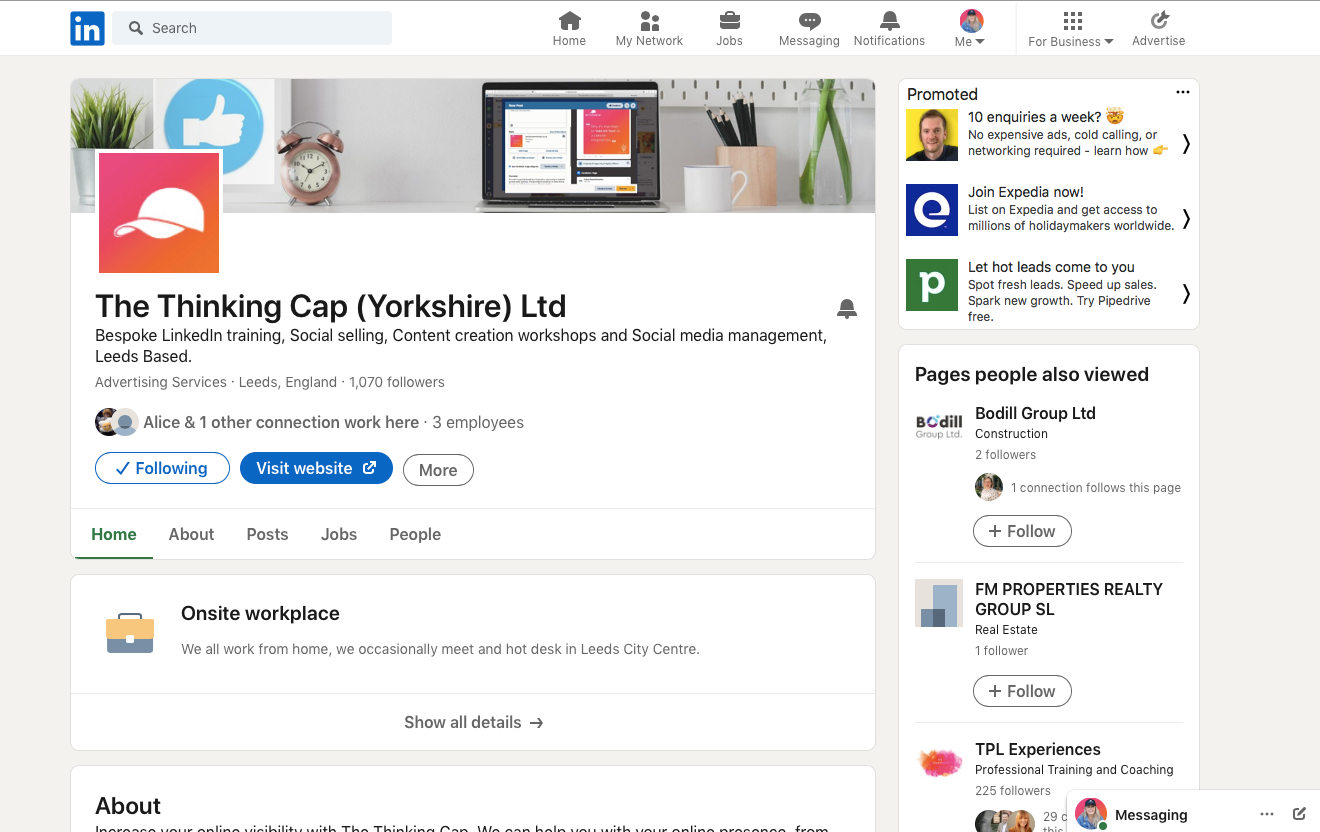This screenshot has height=832, width=1320.
Task: Open the More actions dropdown
Action: tap(438, 470)
